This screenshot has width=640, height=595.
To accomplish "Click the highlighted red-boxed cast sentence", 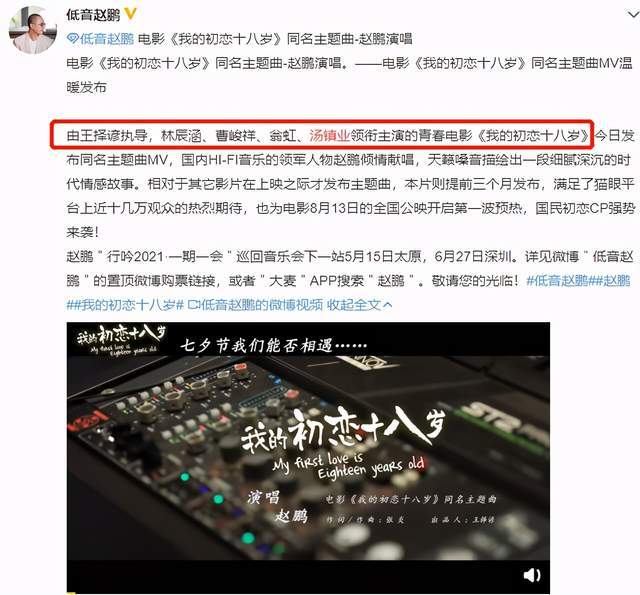I will coord(322,135).
